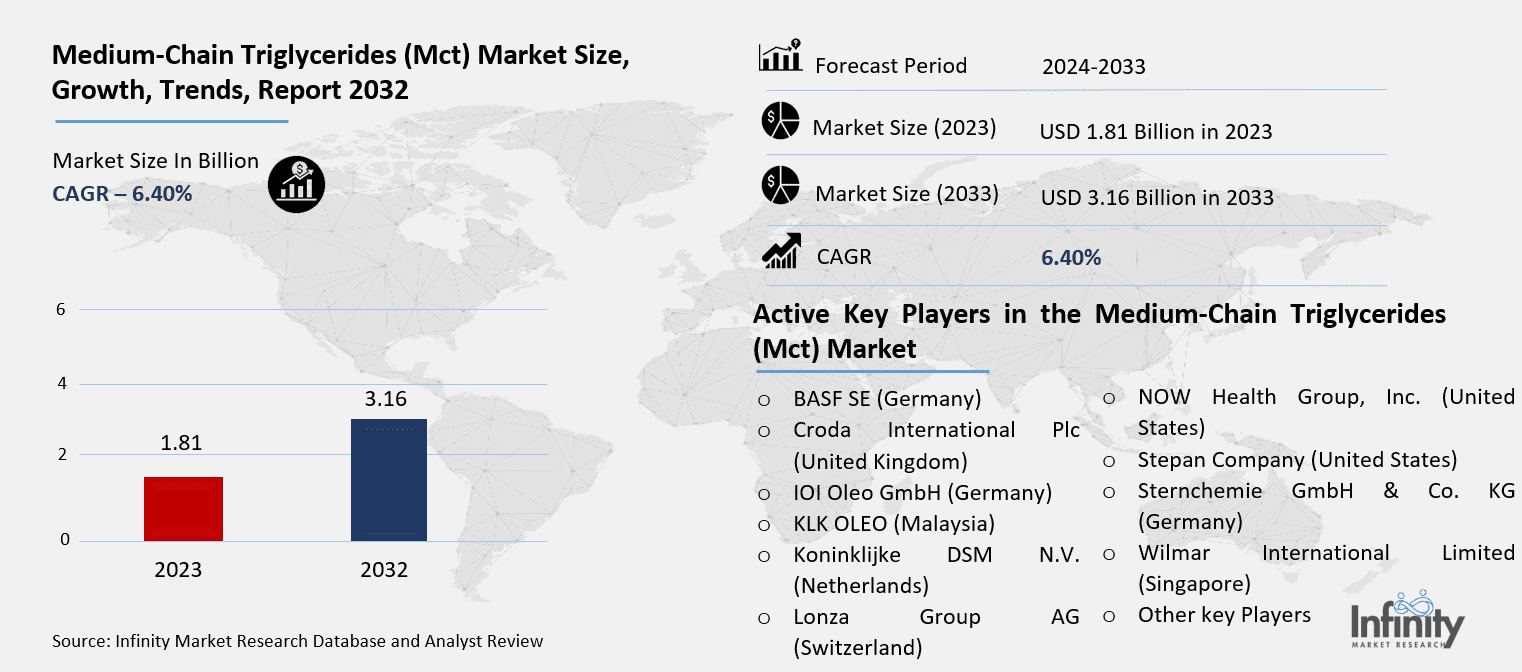This screenshot has width=1522, height=672.
Task: Collapse the Market Size In Billion chart
Action: pos(155,161)
